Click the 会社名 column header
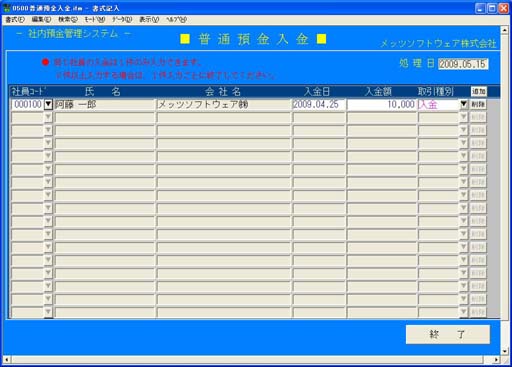This screenshot has height=367, width=512. pos(223,91)
